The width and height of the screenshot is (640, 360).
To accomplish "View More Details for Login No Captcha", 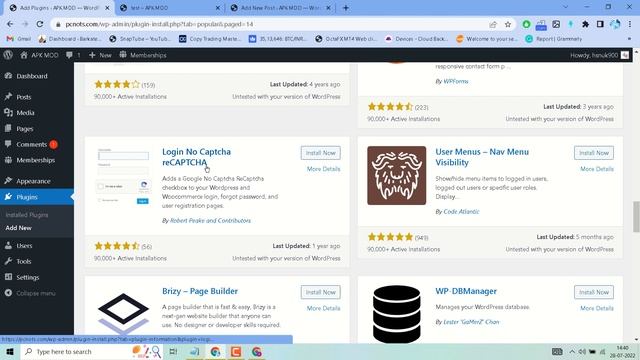I will pos(323,169).
